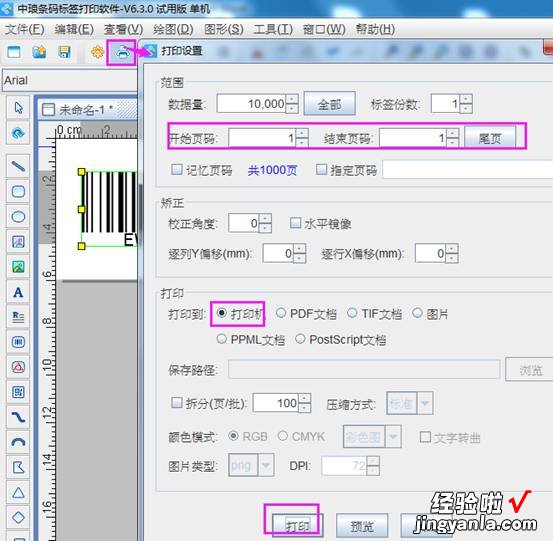Select the arc drawing tool
The height and width of the screenshot is (541, 553).
click(x=18, y=442)
